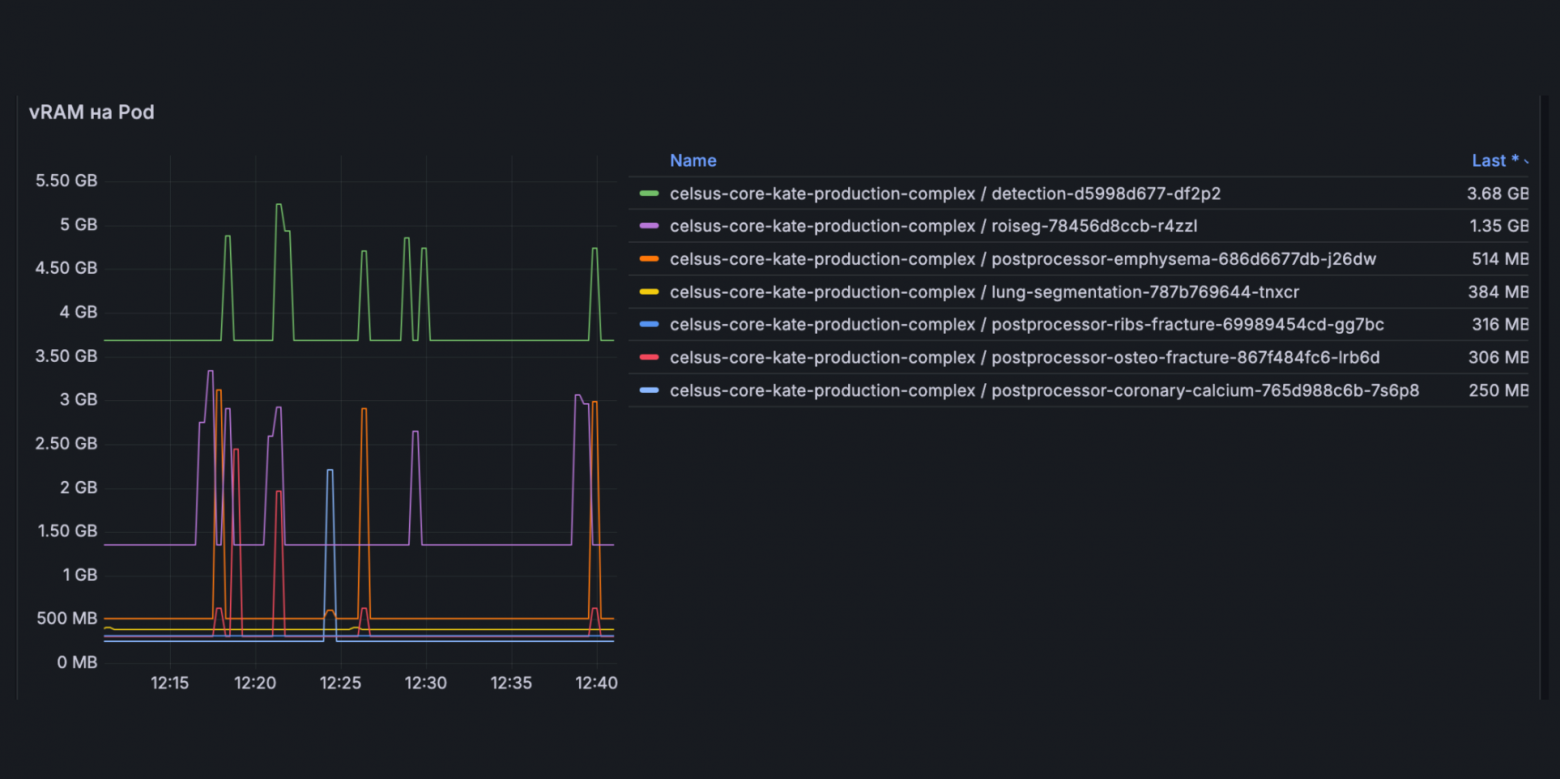The height and width of the screenshot is (779, 1560).
Task: Click the 3.68 GB detection last value
Action: [1497, 193]
